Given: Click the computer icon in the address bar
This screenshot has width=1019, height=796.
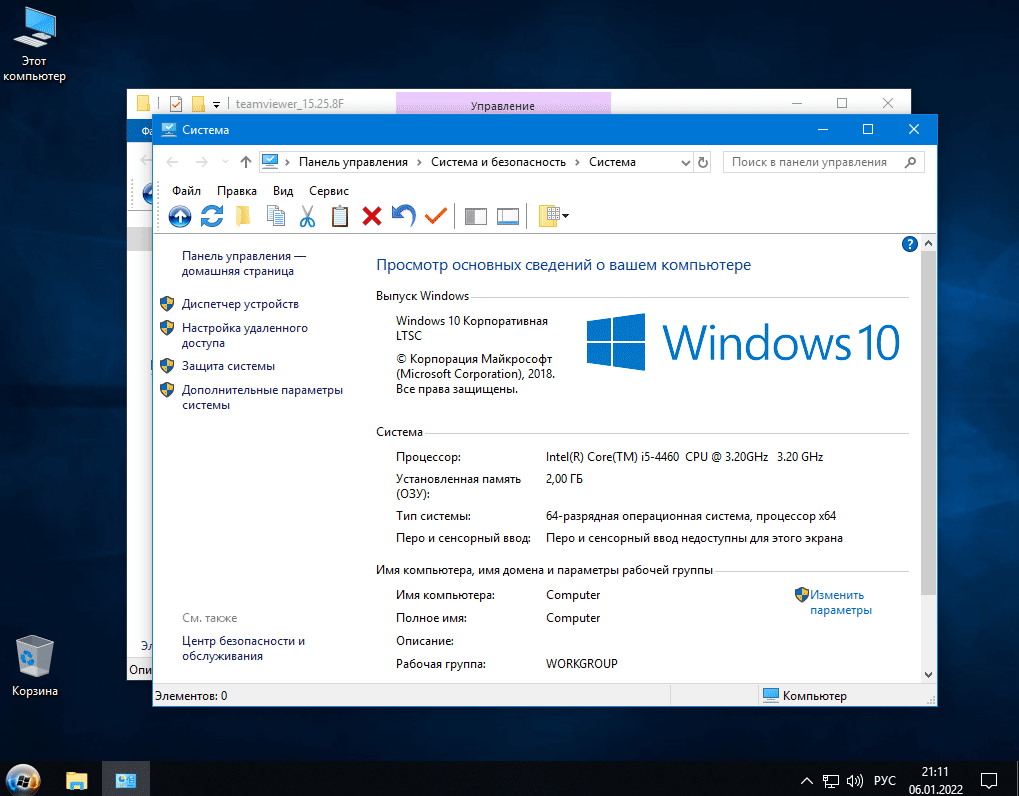Looking at the screenshot, I should (x=270, y=161).
